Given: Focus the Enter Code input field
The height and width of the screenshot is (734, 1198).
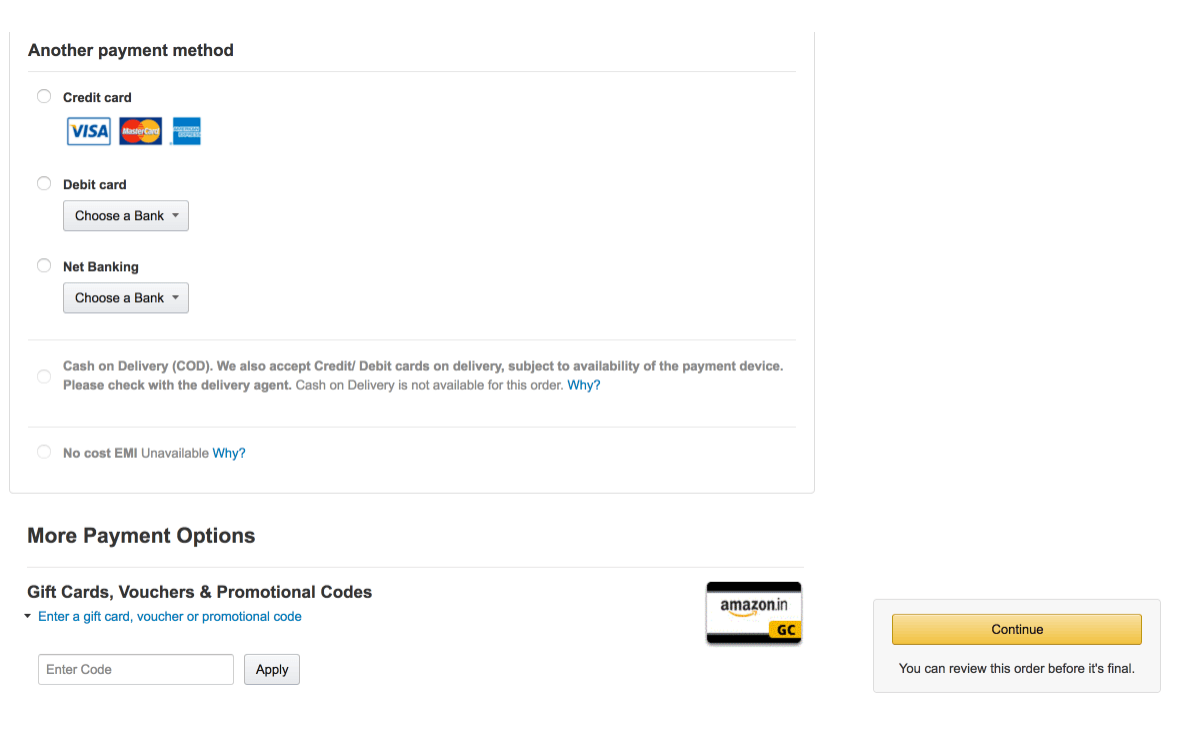Looking at the screenshot, I should point(136,669).
